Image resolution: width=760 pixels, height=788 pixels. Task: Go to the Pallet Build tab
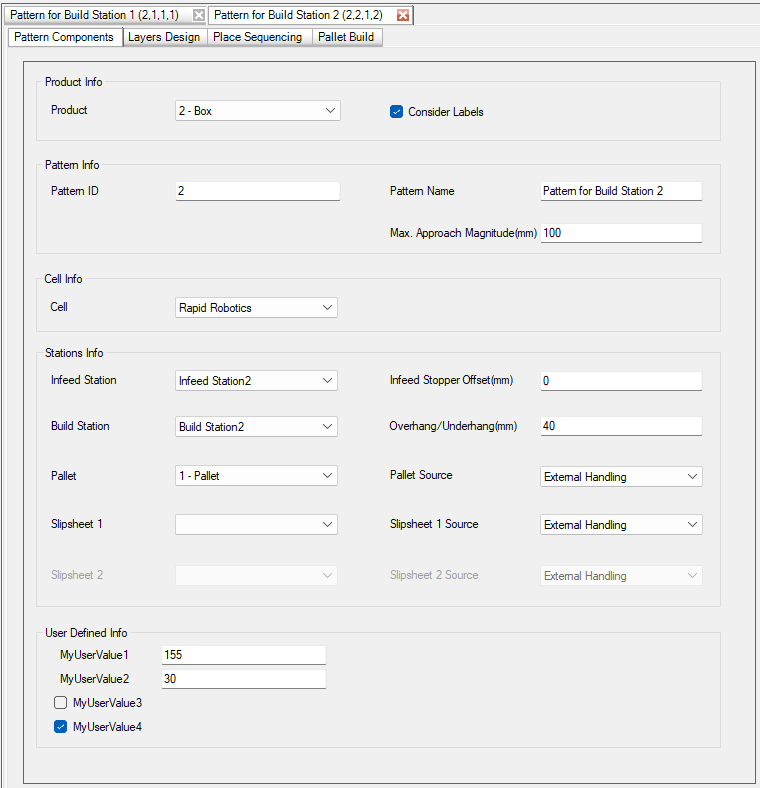click(346, 37)
